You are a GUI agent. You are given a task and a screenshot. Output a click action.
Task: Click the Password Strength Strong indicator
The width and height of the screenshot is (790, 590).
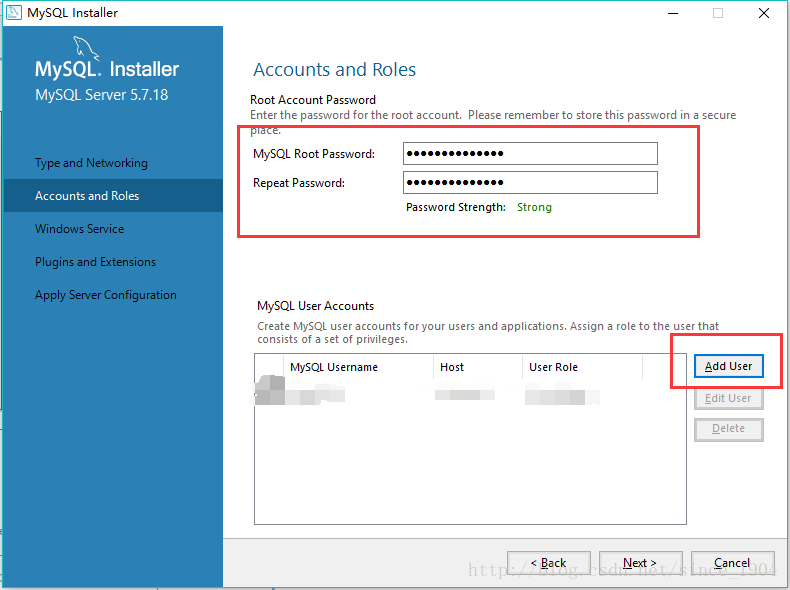click(x=534, y=207)
